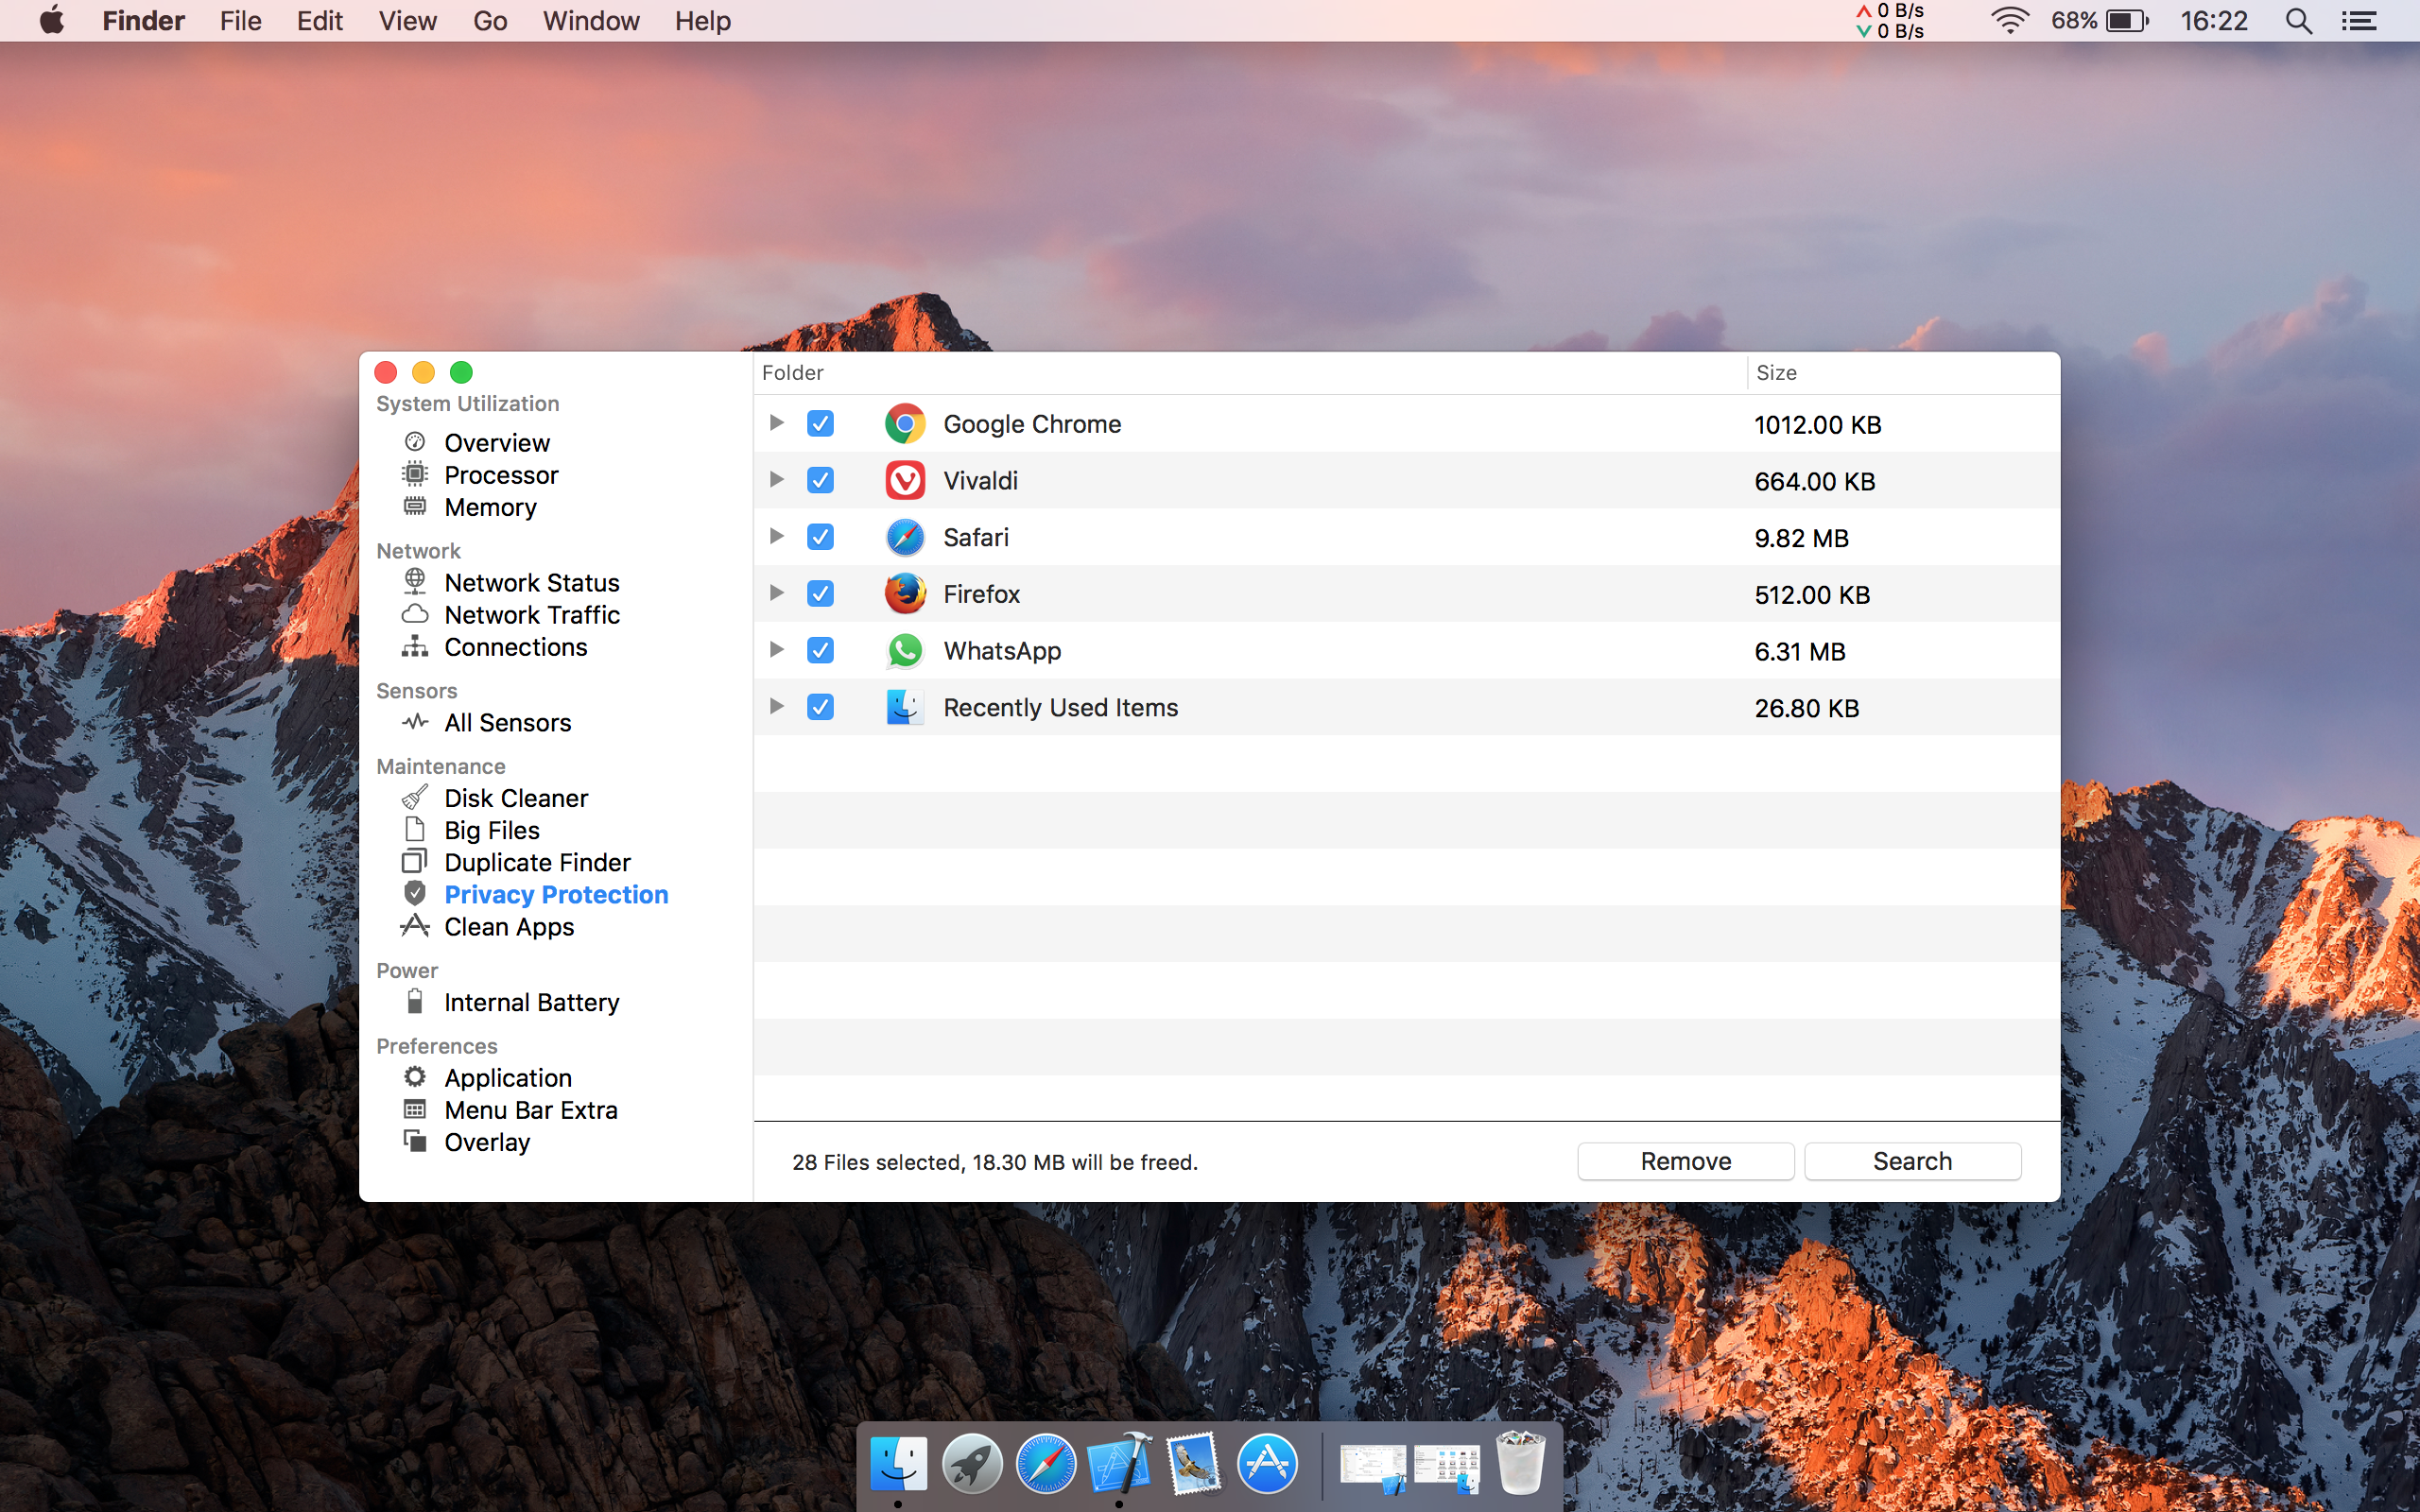This screenshot has width=2420, height=1512.
Task: Select the Processor chip icon
Action: click(415, 474)
